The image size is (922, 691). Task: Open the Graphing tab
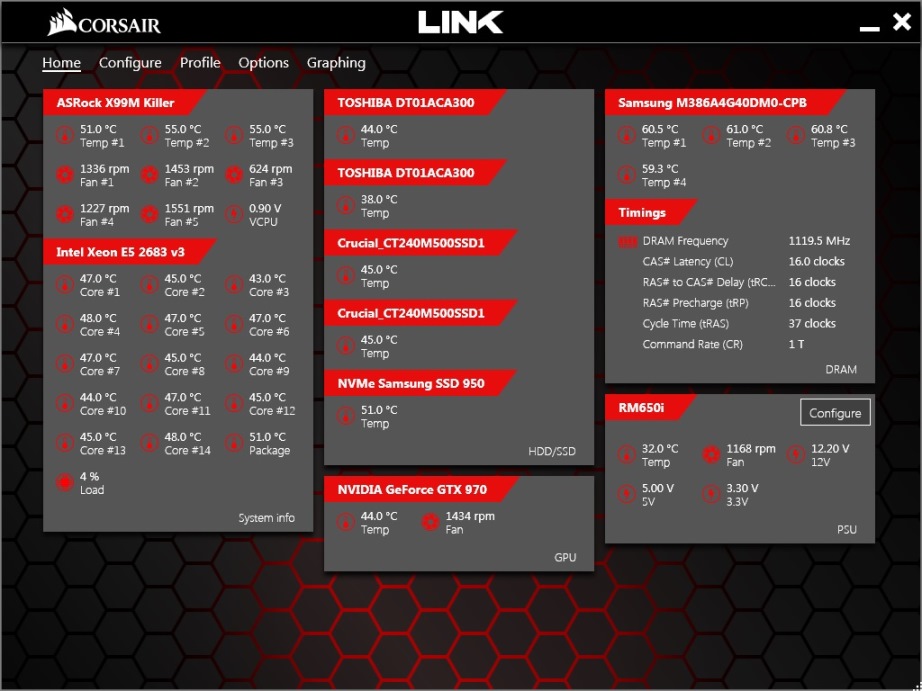click(336, 63)
